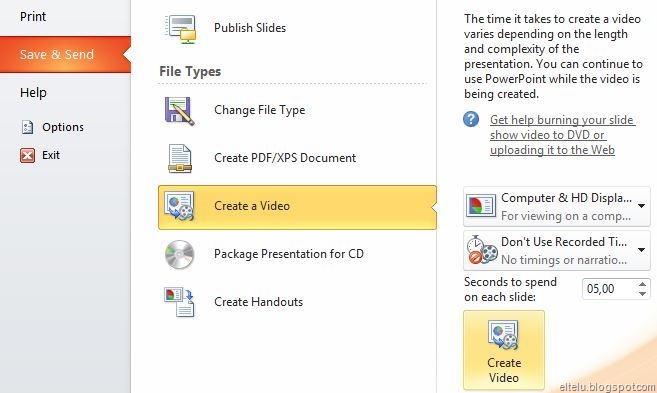The width and height of the screenshot is (657, 393).
Task: Select the Save & Send tab
Action: coord(65,54)
